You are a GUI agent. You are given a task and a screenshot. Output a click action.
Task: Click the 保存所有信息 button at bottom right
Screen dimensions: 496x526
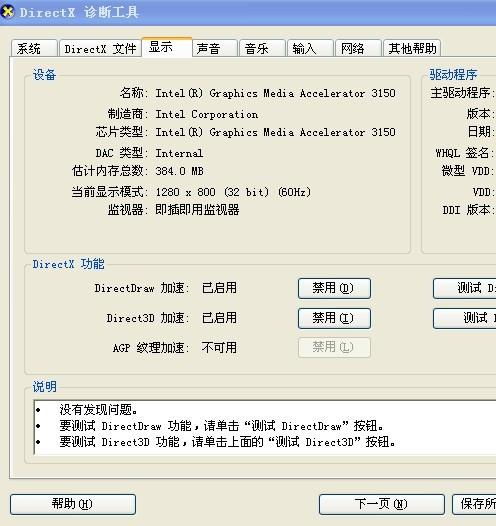pos(474,504)
